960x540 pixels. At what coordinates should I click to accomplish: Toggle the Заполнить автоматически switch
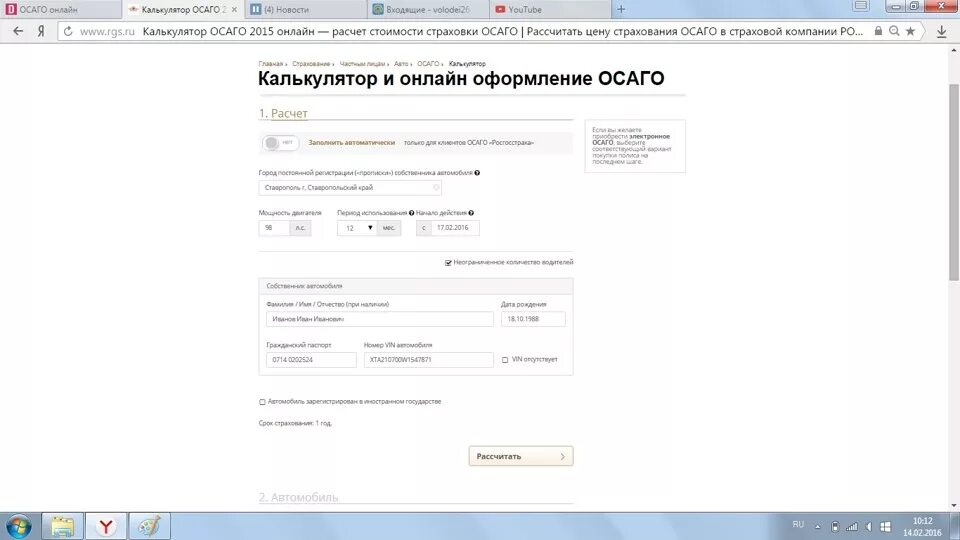coord(280,143)
